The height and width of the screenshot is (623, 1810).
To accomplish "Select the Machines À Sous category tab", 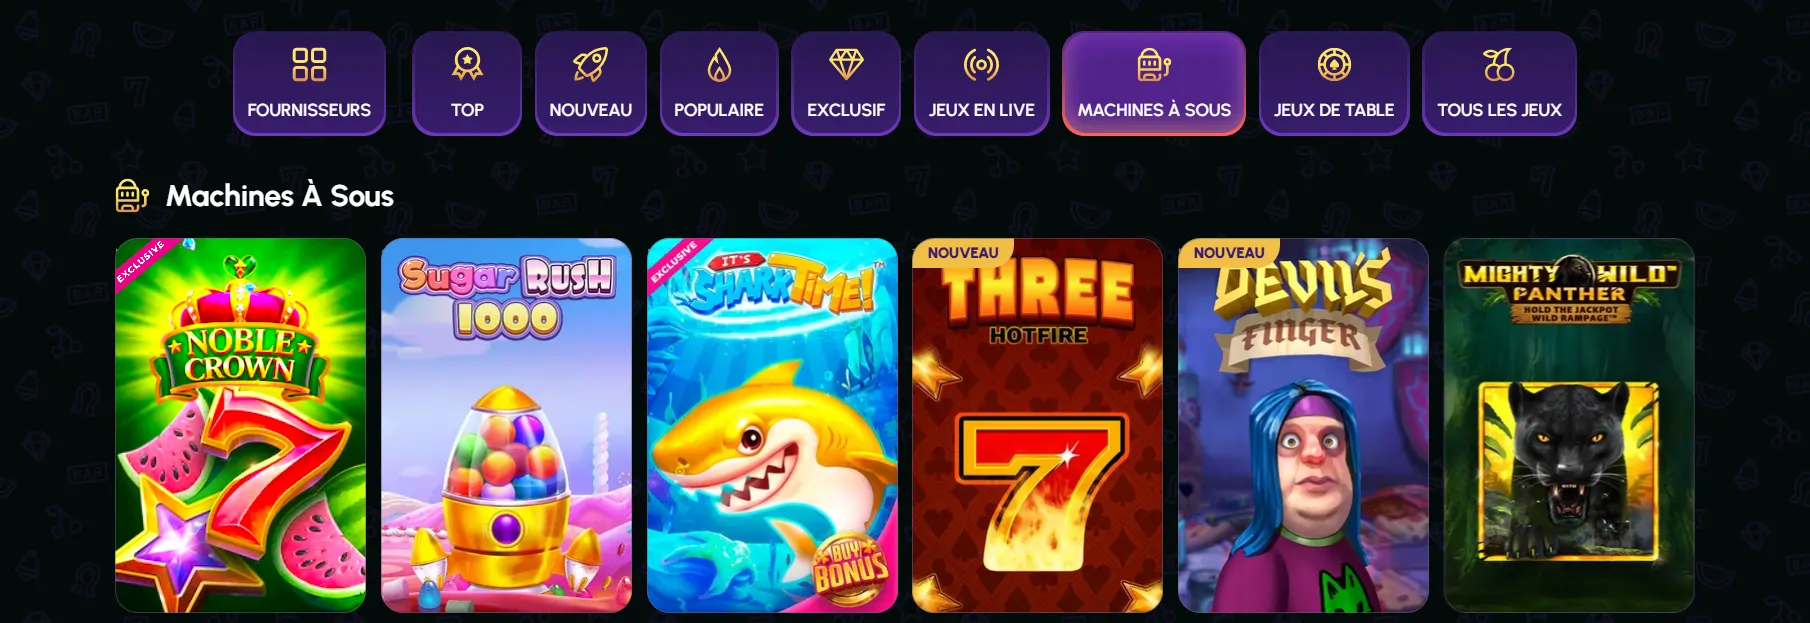I will click(1154, 83).
